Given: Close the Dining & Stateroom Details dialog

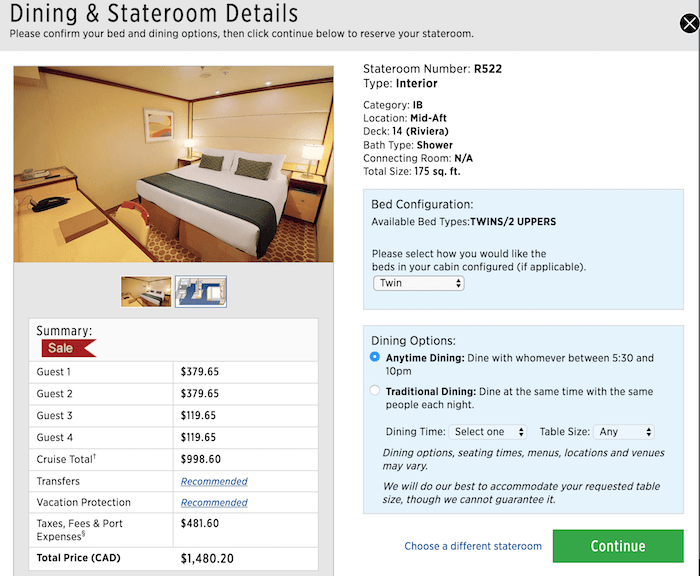Looking at the screenshot, I should [x=688, y=22].
